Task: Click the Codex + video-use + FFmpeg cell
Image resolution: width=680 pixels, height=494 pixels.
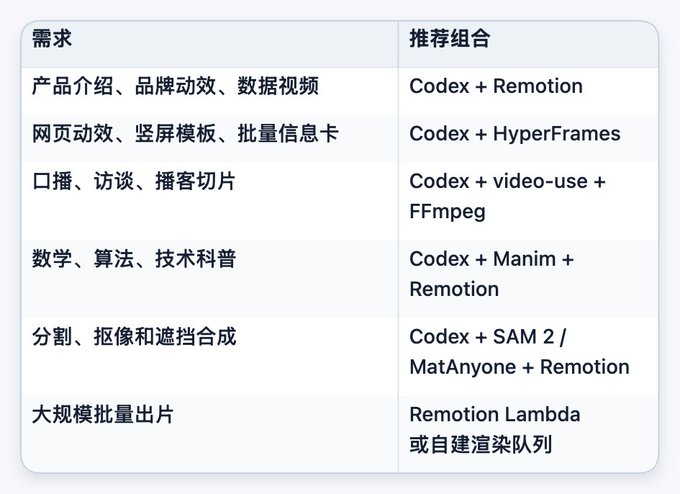Action: click(x=528, y=201)
